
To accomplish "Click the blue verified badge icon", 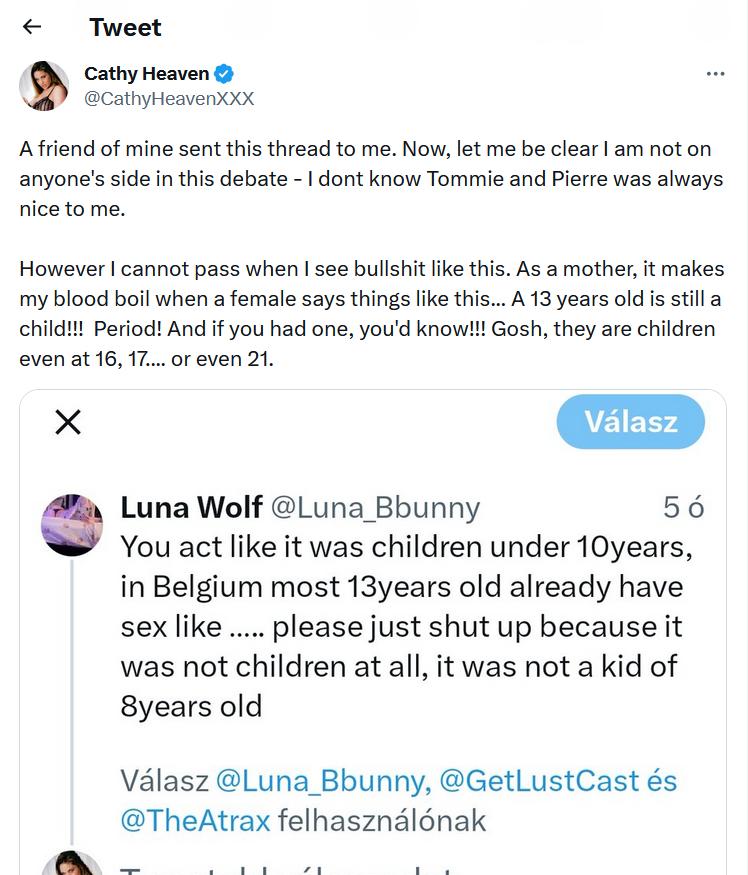I will coord(225,73).
